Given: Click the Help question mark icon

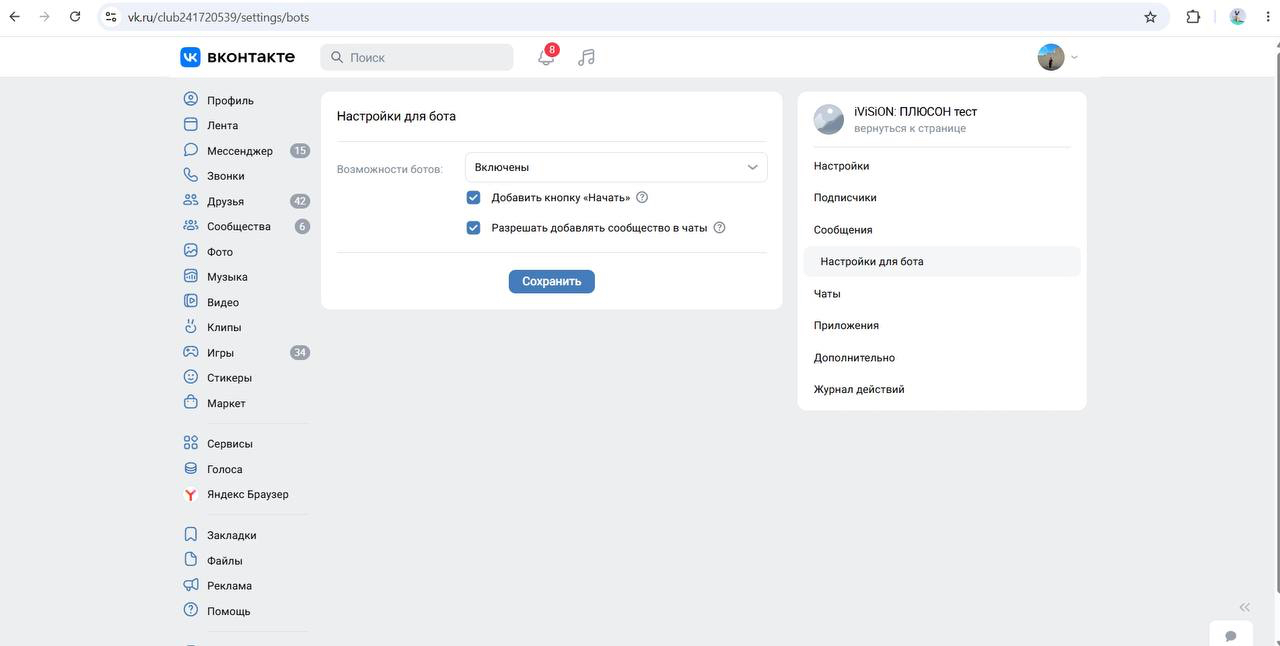Looking at the screenshot, I should (191, 610).
